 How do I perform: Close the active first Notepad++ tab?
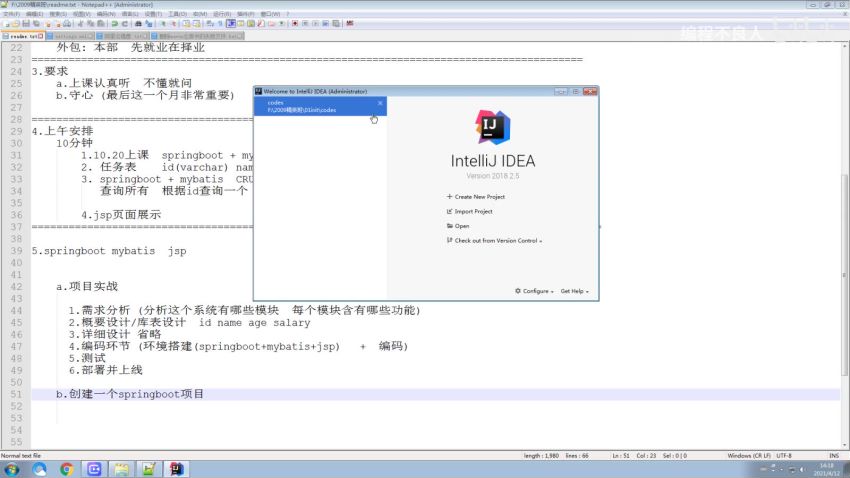41,36
